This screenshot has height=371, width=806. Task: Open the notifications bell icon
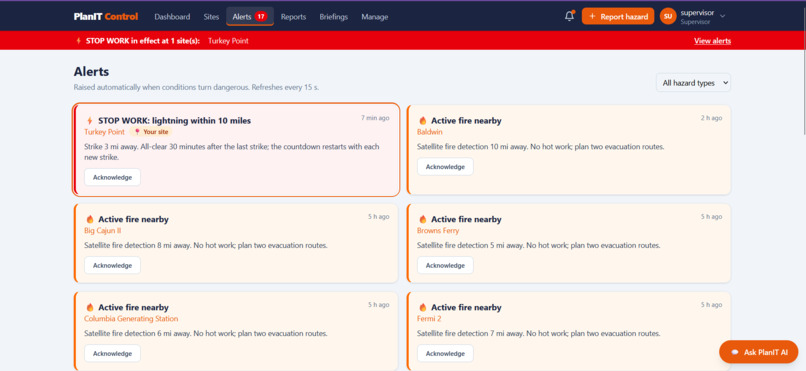click(569, 16)
